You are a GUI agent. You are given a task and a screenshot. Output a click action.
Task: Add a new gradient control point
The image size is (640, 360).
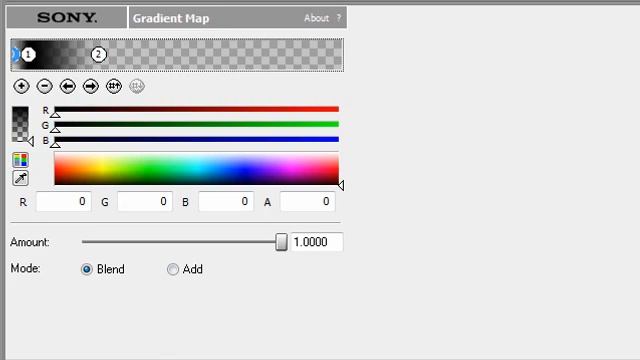coord(21,86)
